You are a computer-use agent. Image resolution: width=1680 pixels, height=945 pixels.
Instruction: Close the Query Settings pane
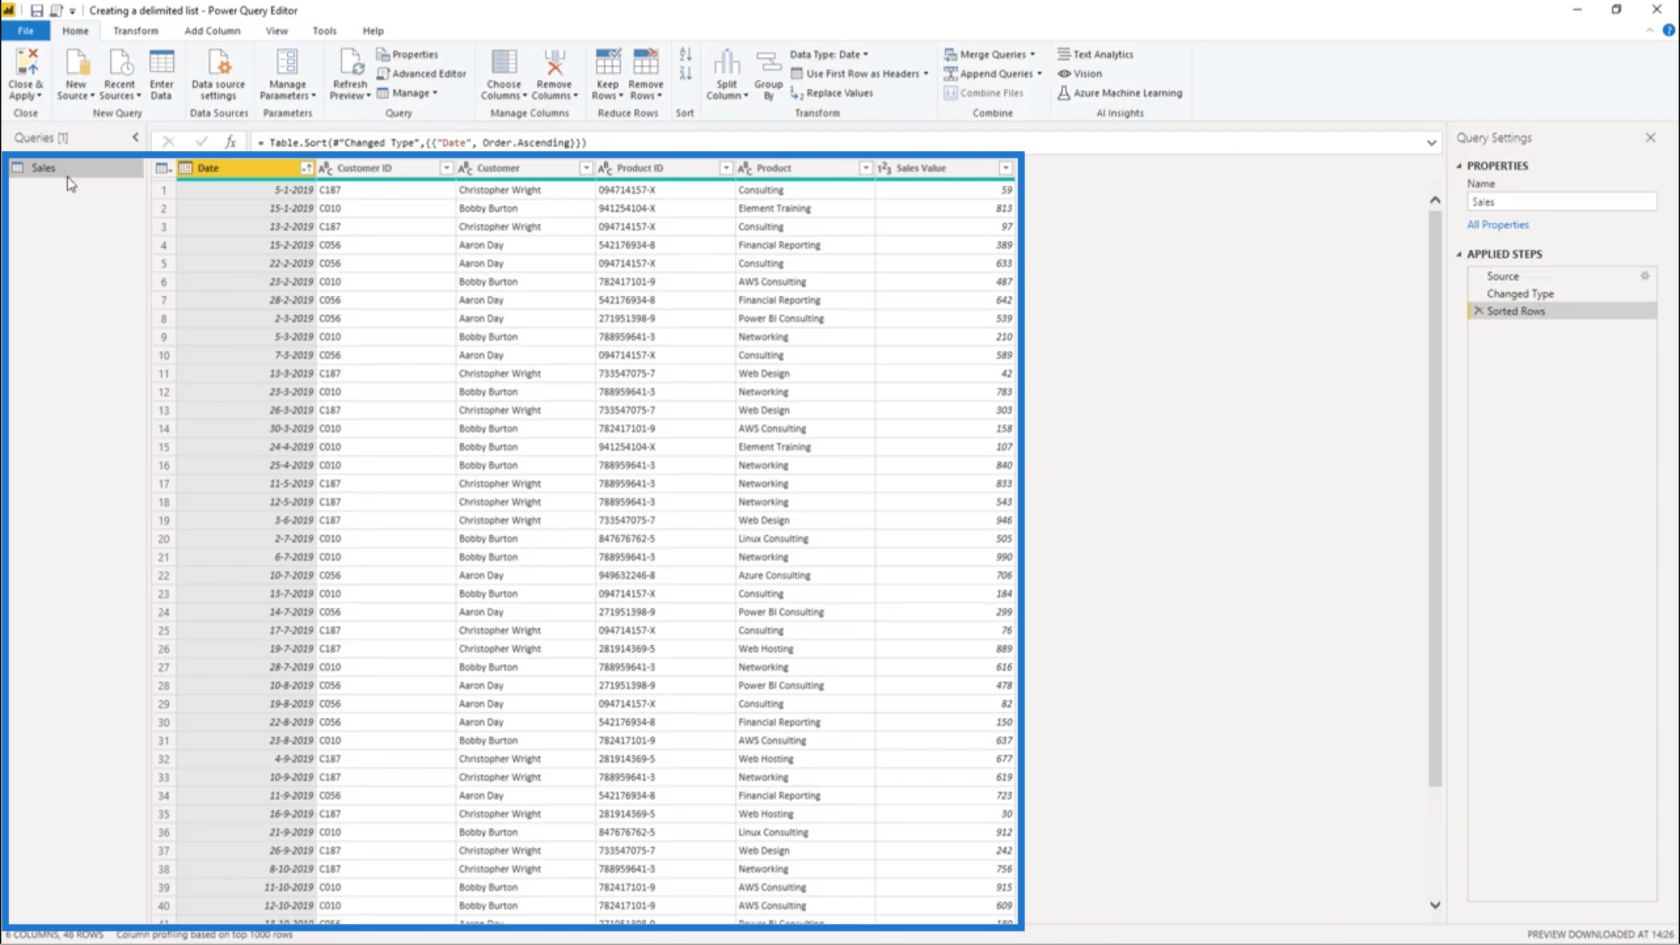click(x=1650, y=137)
